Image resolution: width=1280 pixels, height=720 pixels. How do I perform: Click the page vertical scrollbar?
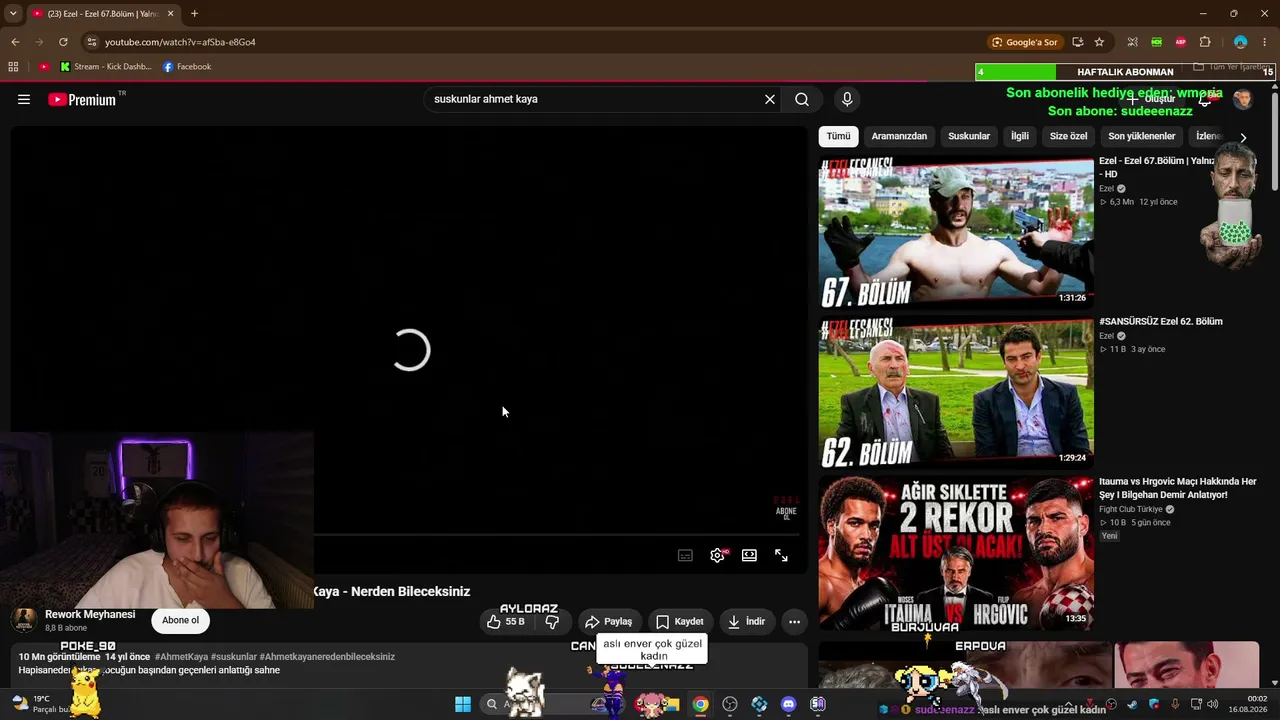click(x=1275, y=140)
